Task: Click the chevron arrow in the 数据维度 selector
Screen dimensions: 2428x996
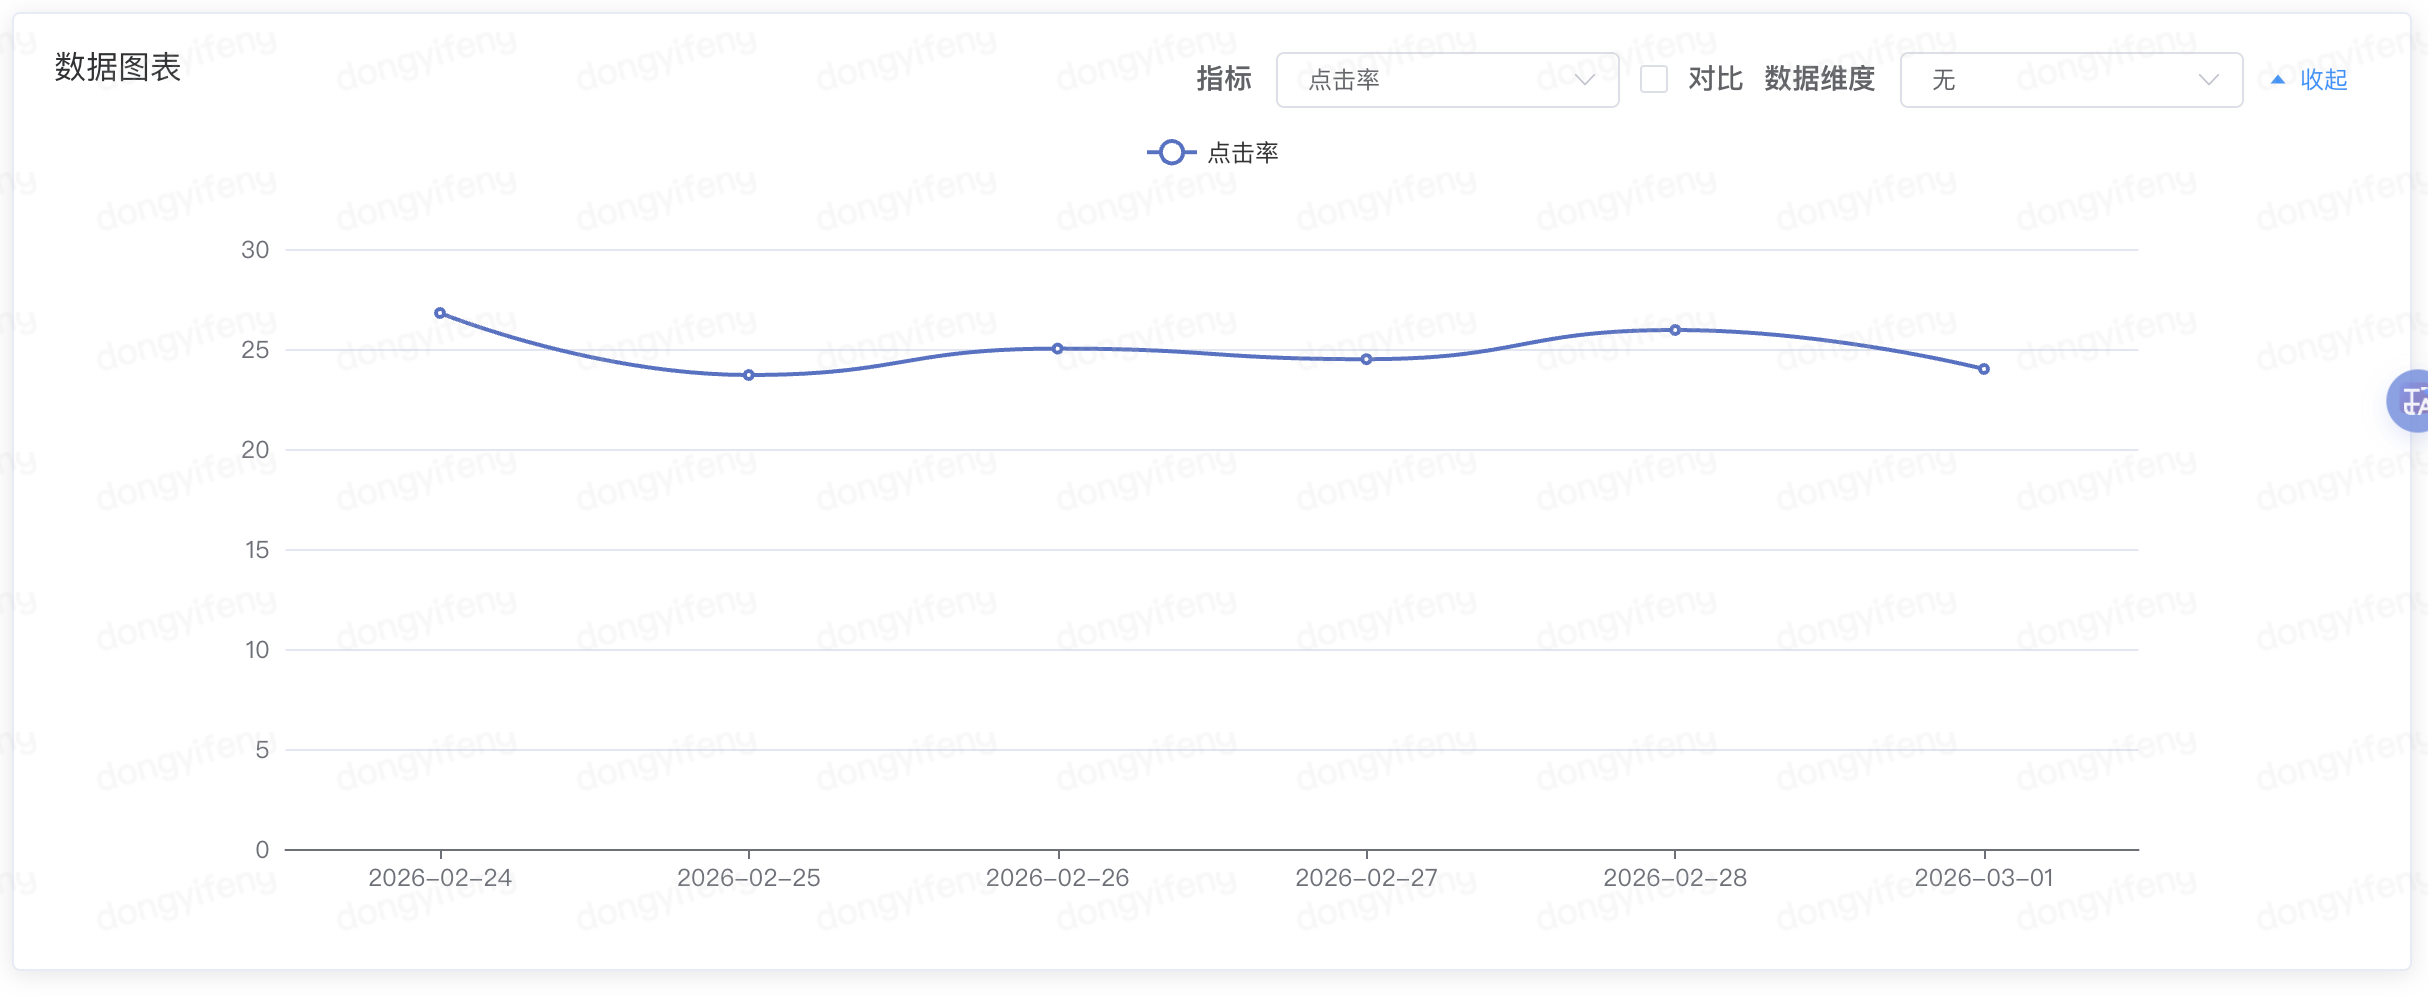Action: pos(2208,80)
